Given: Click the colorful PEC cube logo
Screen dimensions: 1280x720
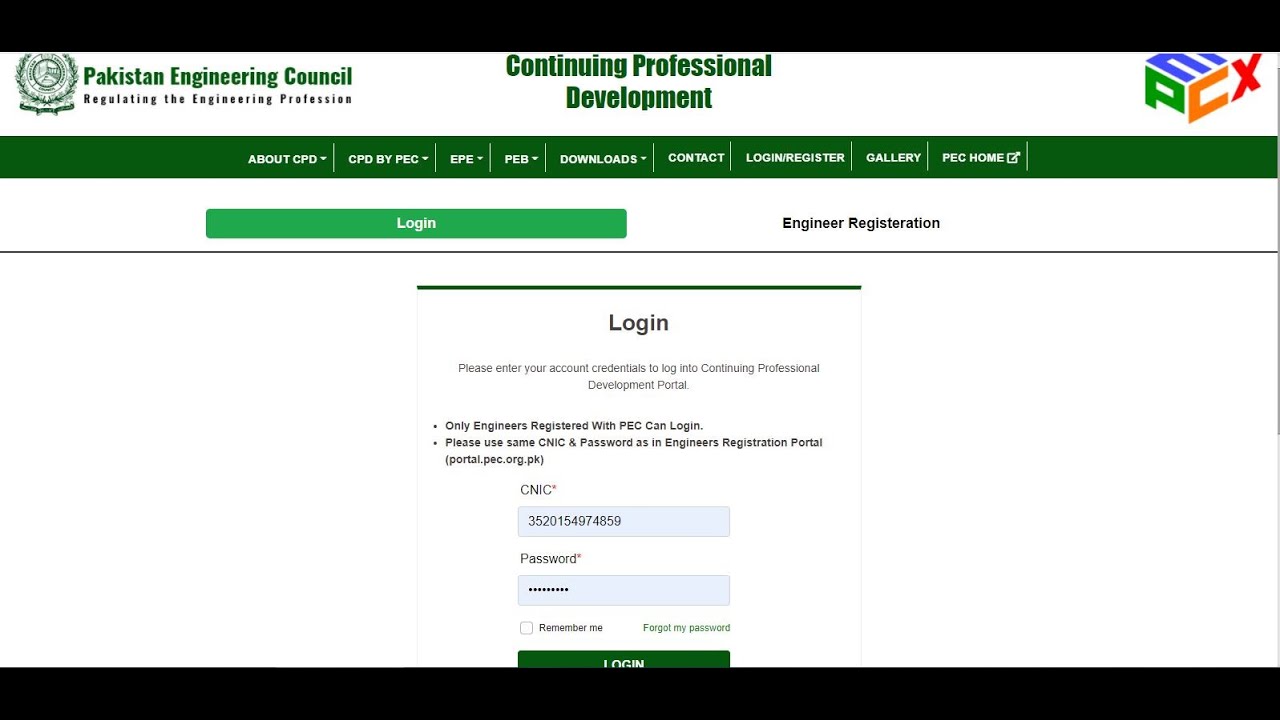Looking at the screenshot, I should tap(1203, 88).
